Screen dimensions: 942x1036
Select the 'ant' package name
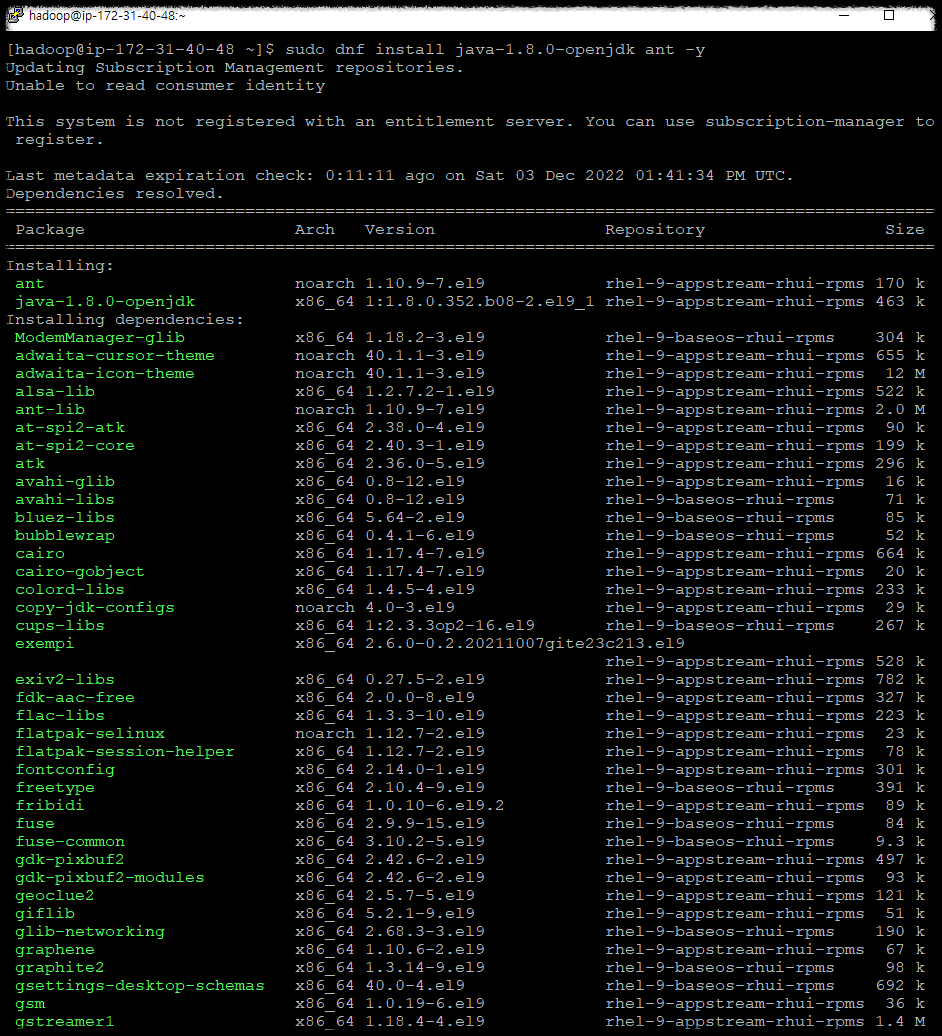pos(30,283)
